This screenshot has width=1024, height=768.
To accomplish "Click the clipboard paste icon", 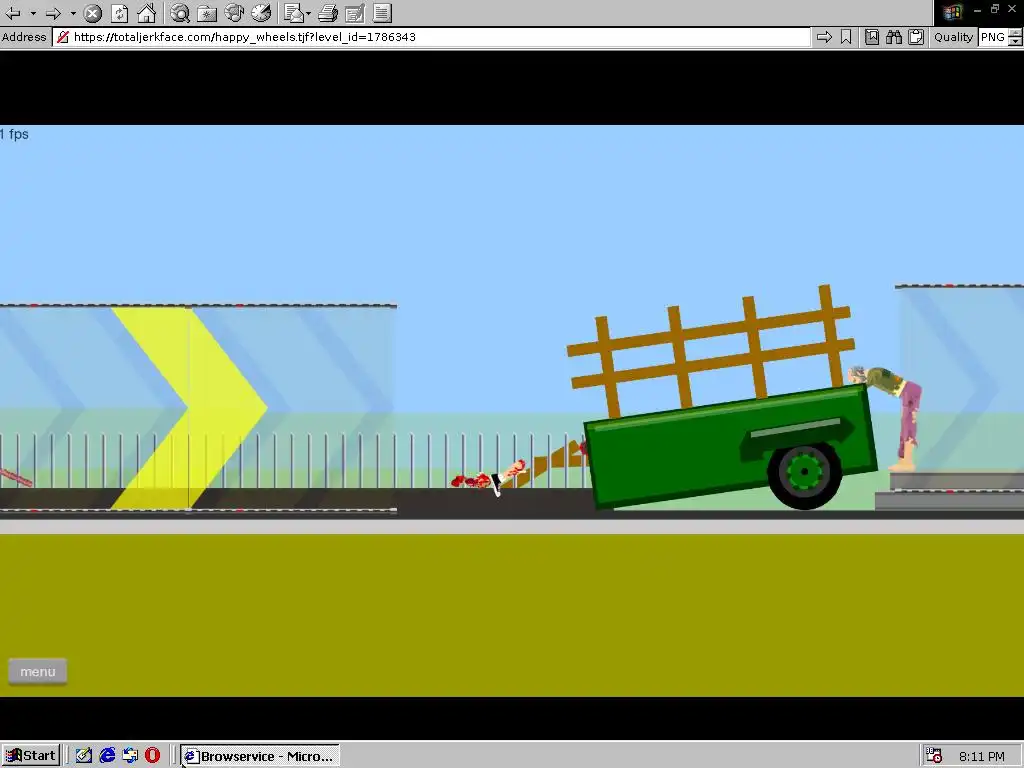I will click(x=916, y=37).
